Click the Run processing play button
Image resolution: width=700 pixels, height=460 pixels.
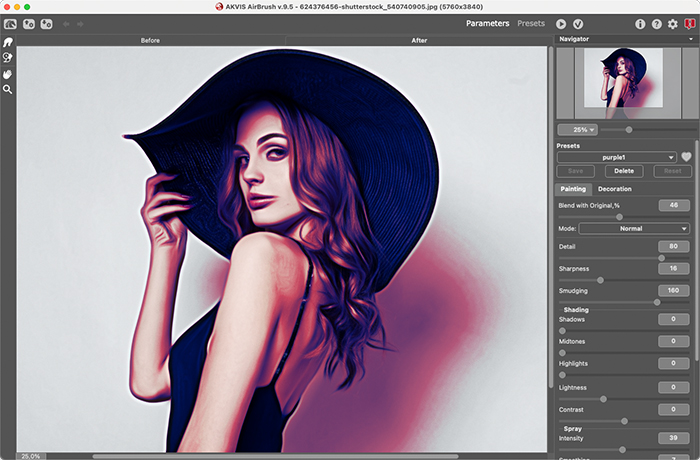[561, 23]
